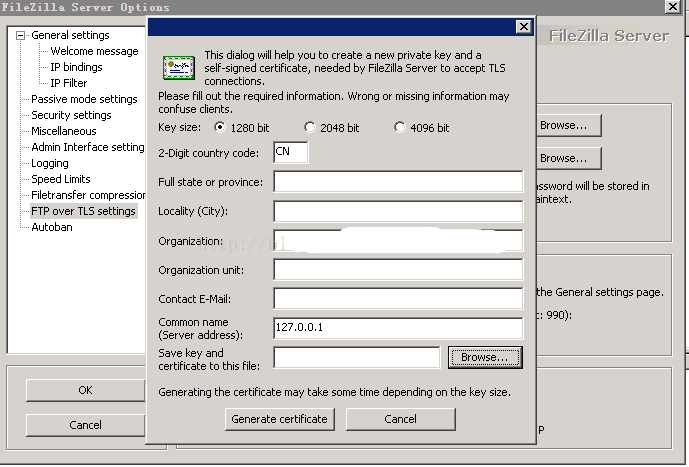The image size is (689, 467).
Task: Select the 2048 bit key size
Action: (x=310, y=127)
